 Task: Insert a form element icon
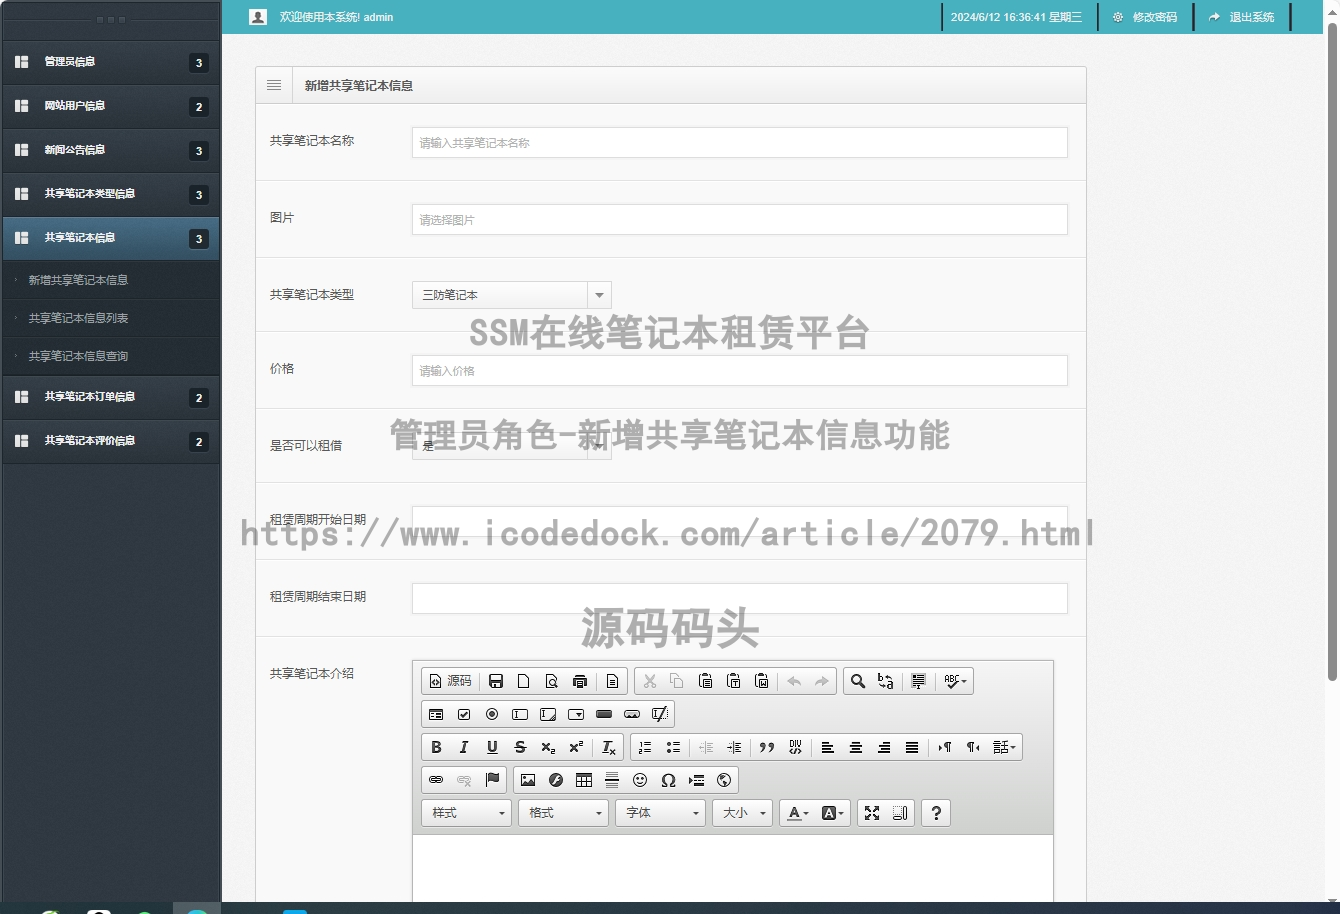436,714
